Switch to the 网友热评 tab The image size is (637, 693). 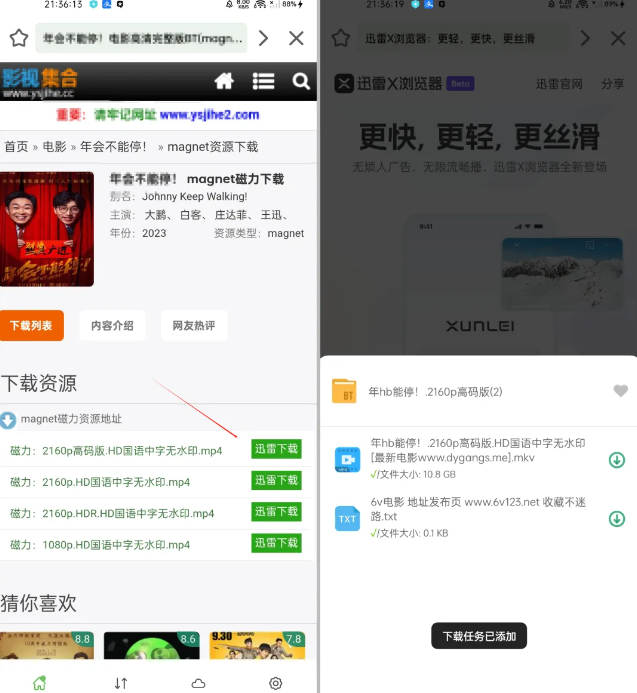(193, 326)
